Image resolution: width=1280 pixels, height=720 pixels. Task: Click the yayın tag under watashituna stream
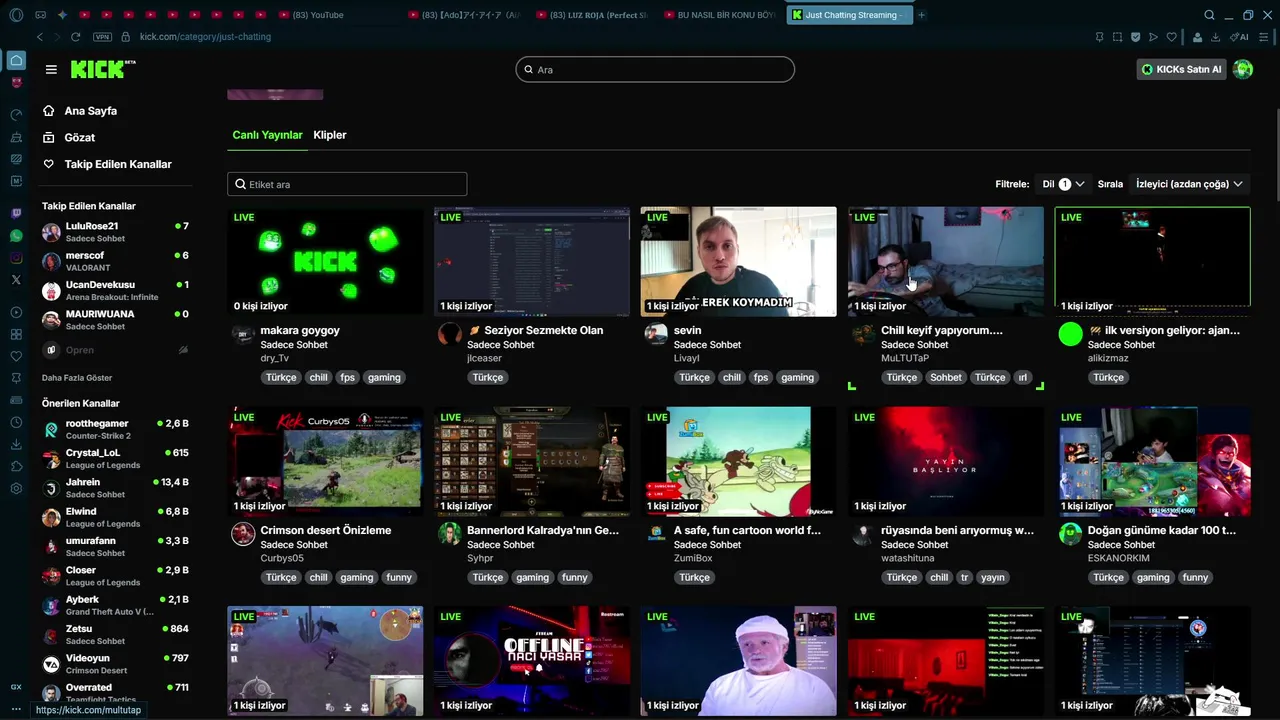pyautogui.click(x=993, y=578)
